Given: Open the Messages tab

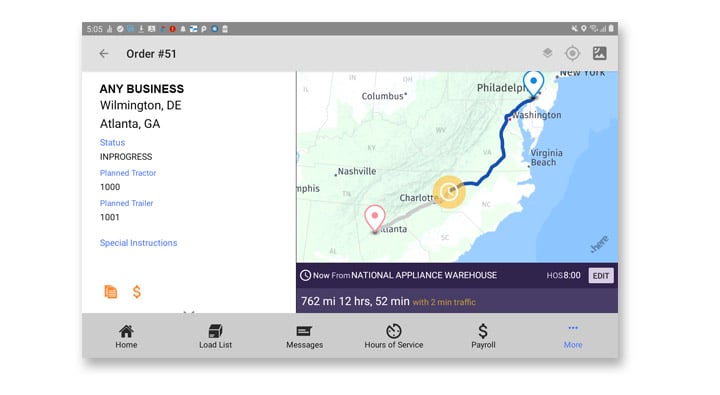Looking at the screenshot, I should click(x=304, y=337).
